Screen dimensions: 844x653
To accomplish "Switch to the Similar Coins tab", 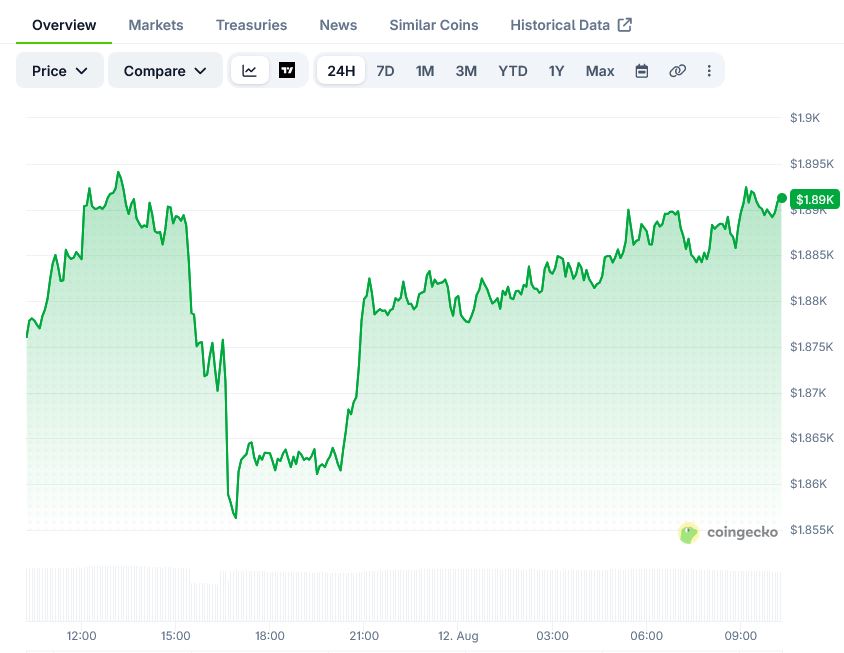I will coord(434,25).
